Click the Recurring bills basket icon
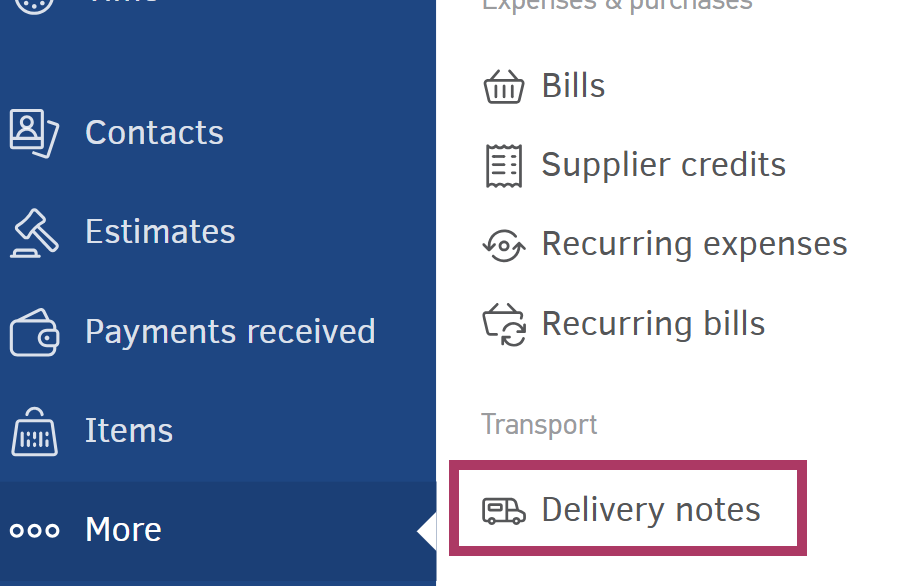916x586 pixels. click(503, 325)
